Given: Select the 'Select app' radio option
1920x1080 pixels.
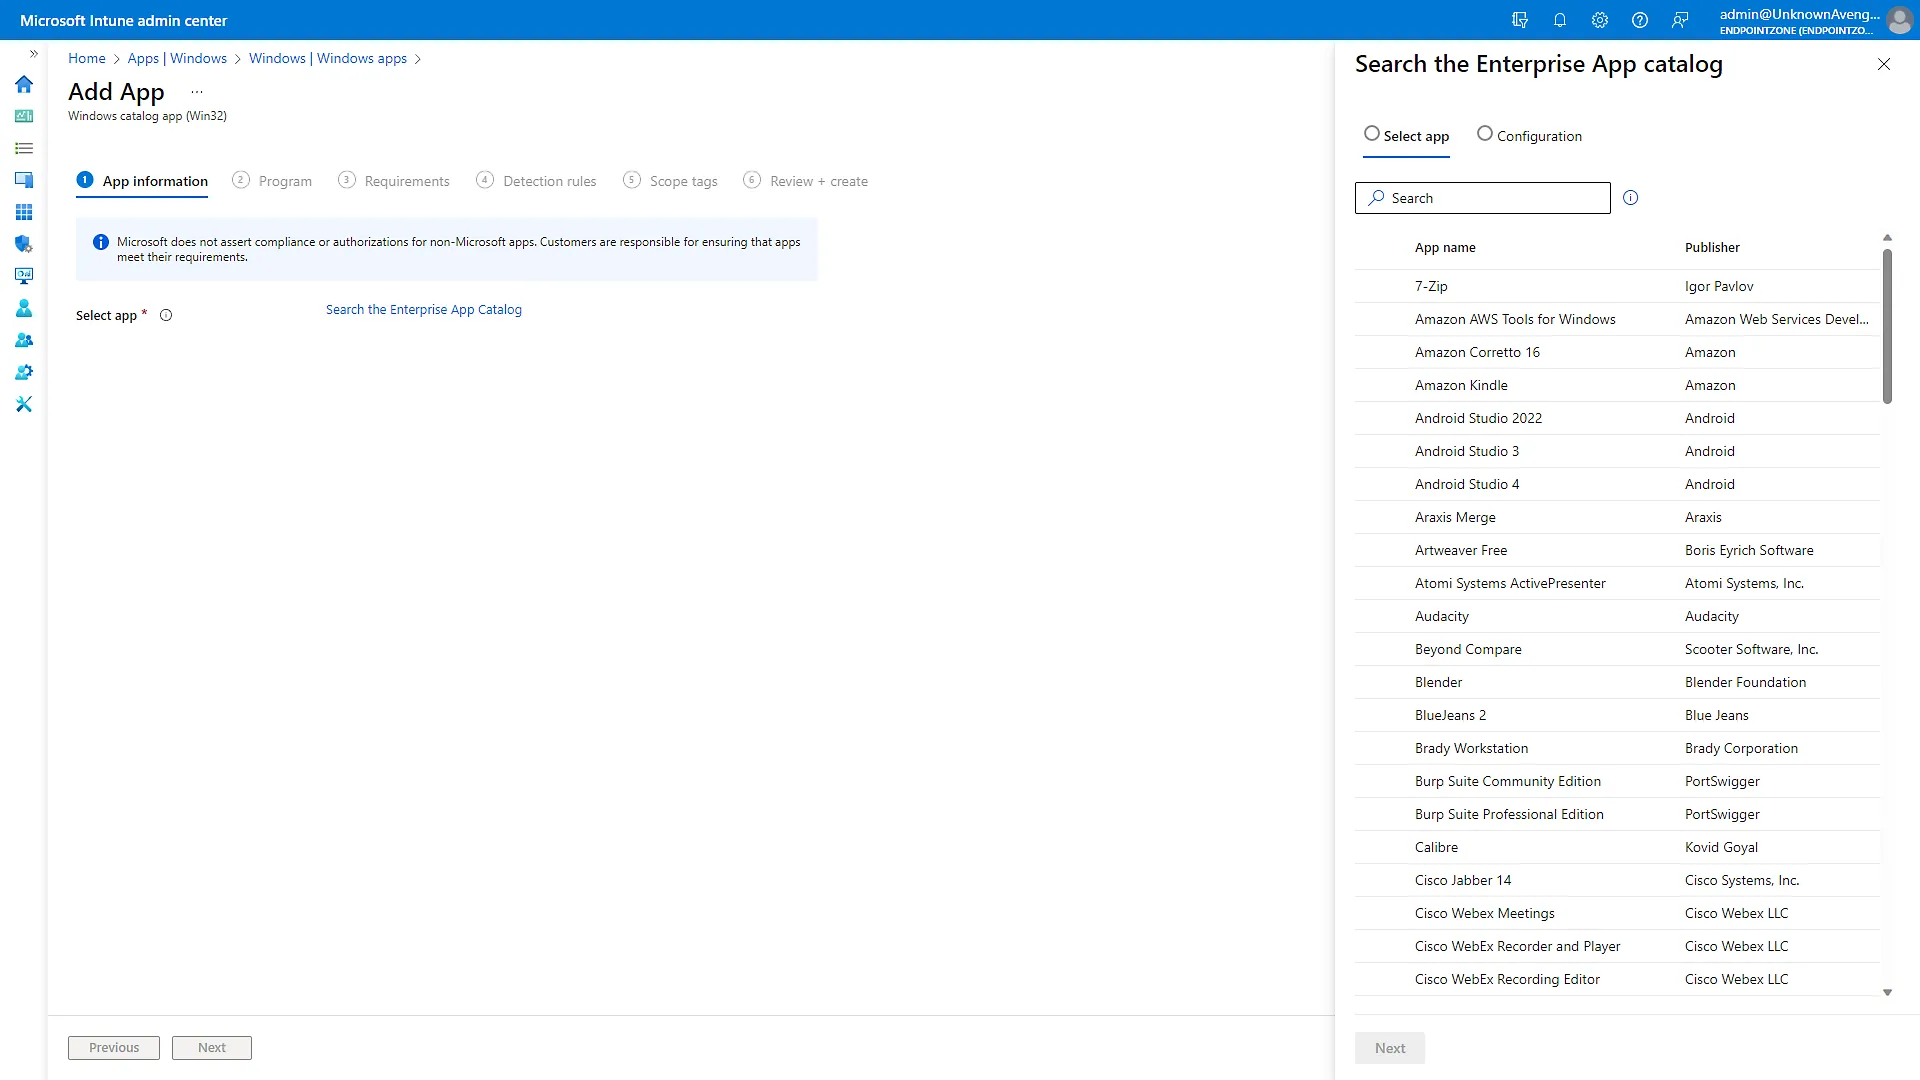Looking at the screenshot, I should click(1372, 134).
